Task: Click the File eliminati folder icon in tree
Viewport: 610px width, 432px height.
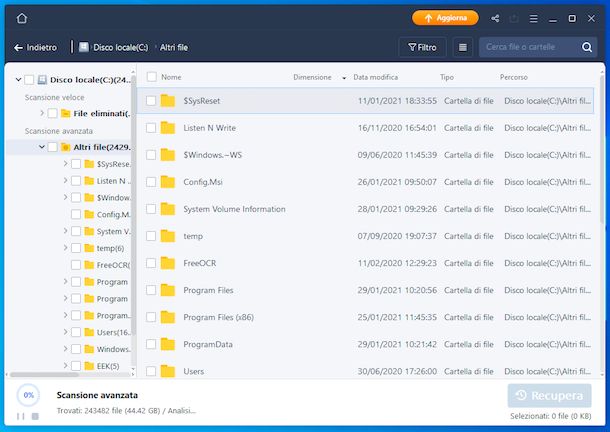Action: (66, 113)
